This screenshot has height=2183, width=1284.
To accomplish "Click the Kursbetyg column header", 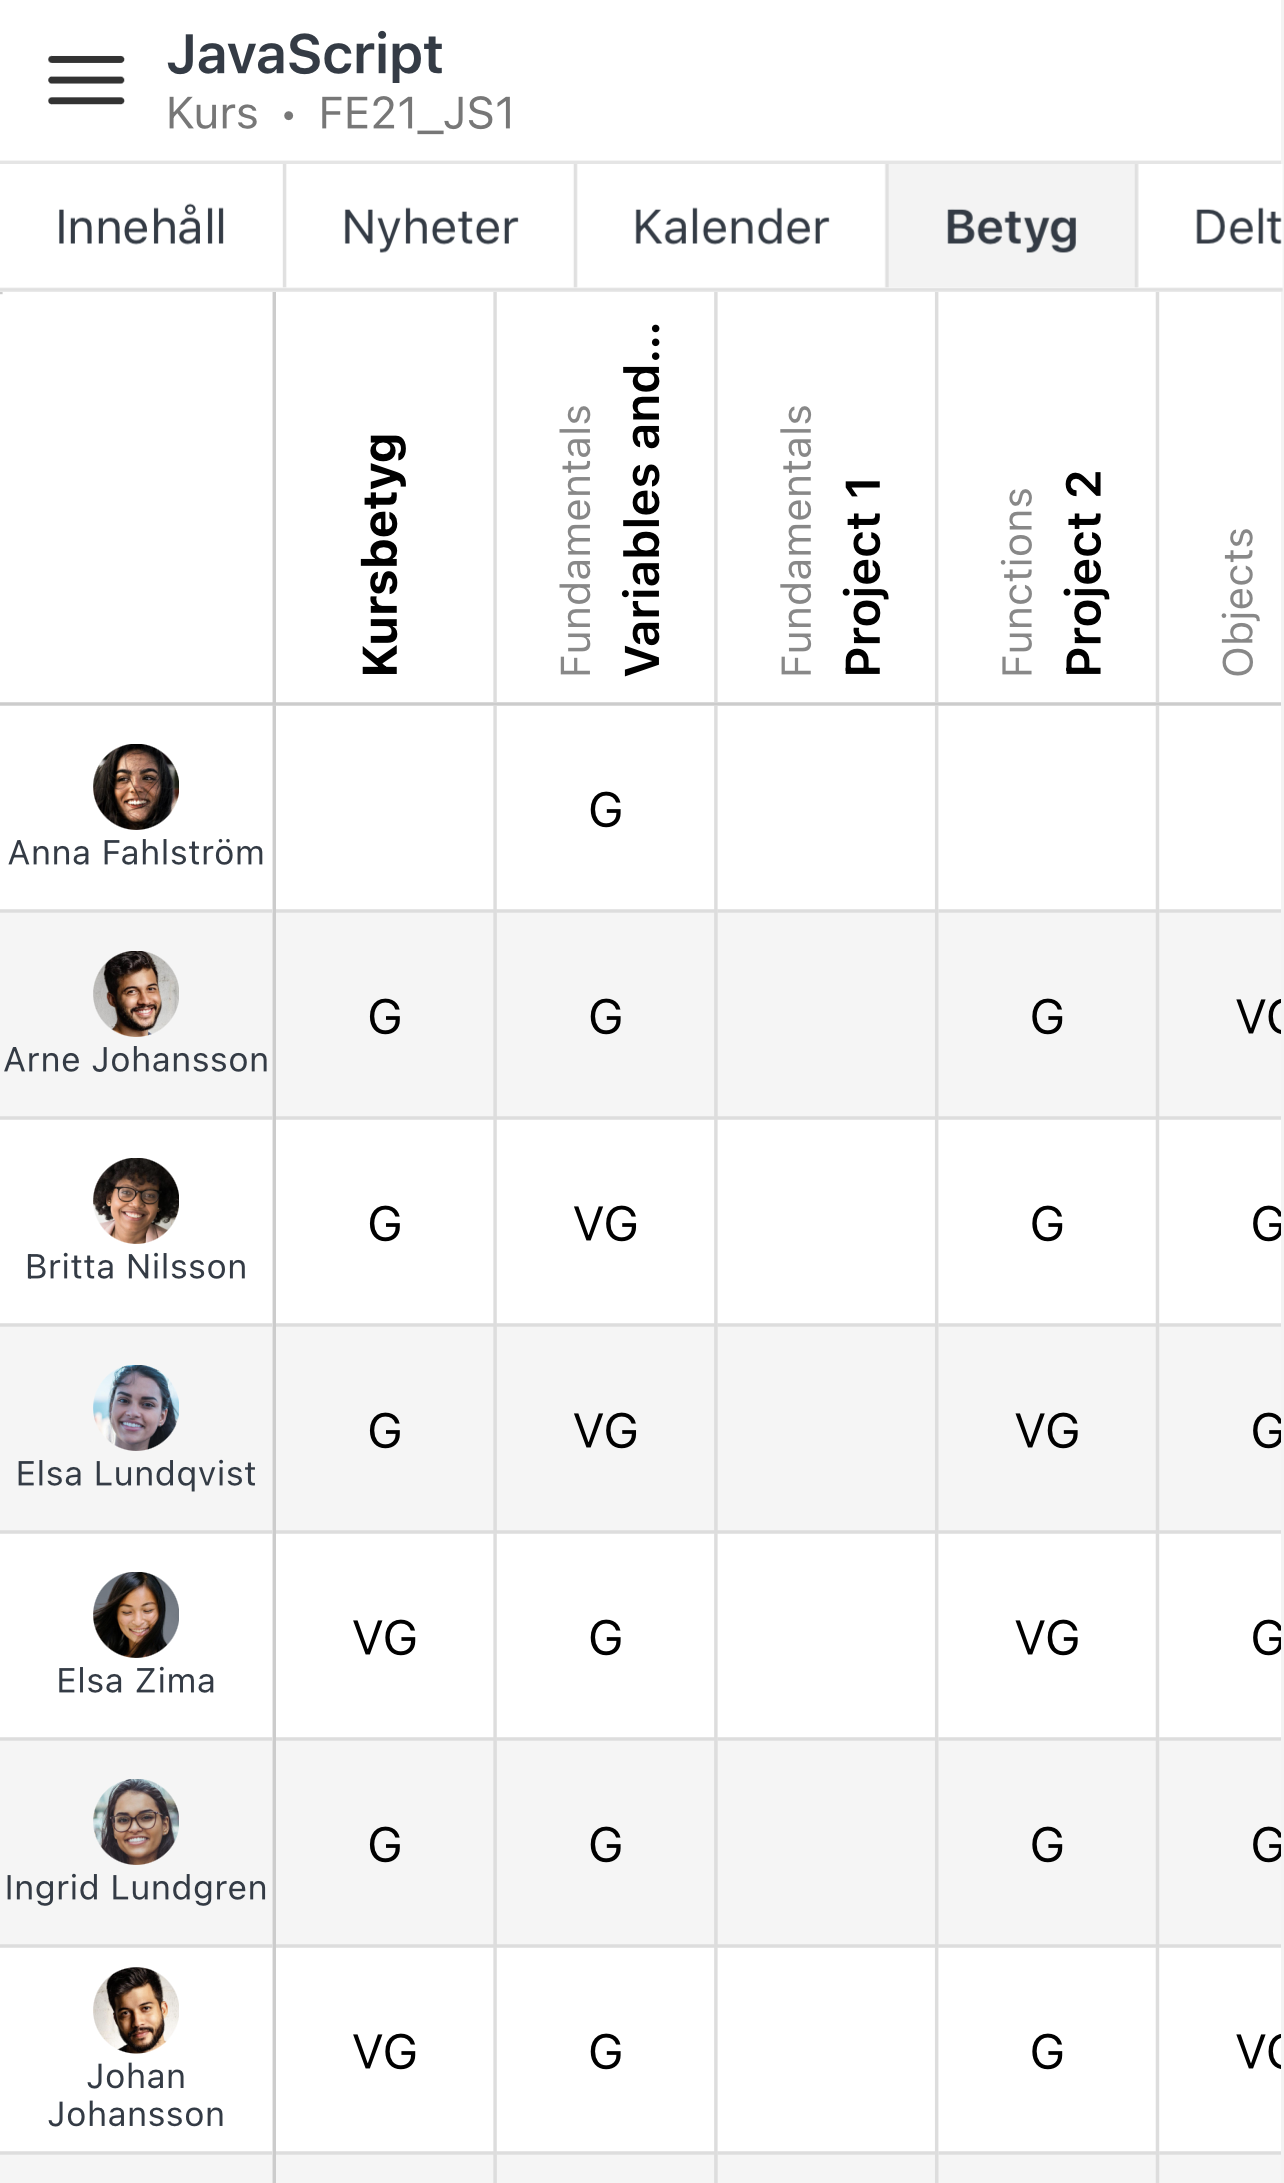I will click(x=384, y=555).
